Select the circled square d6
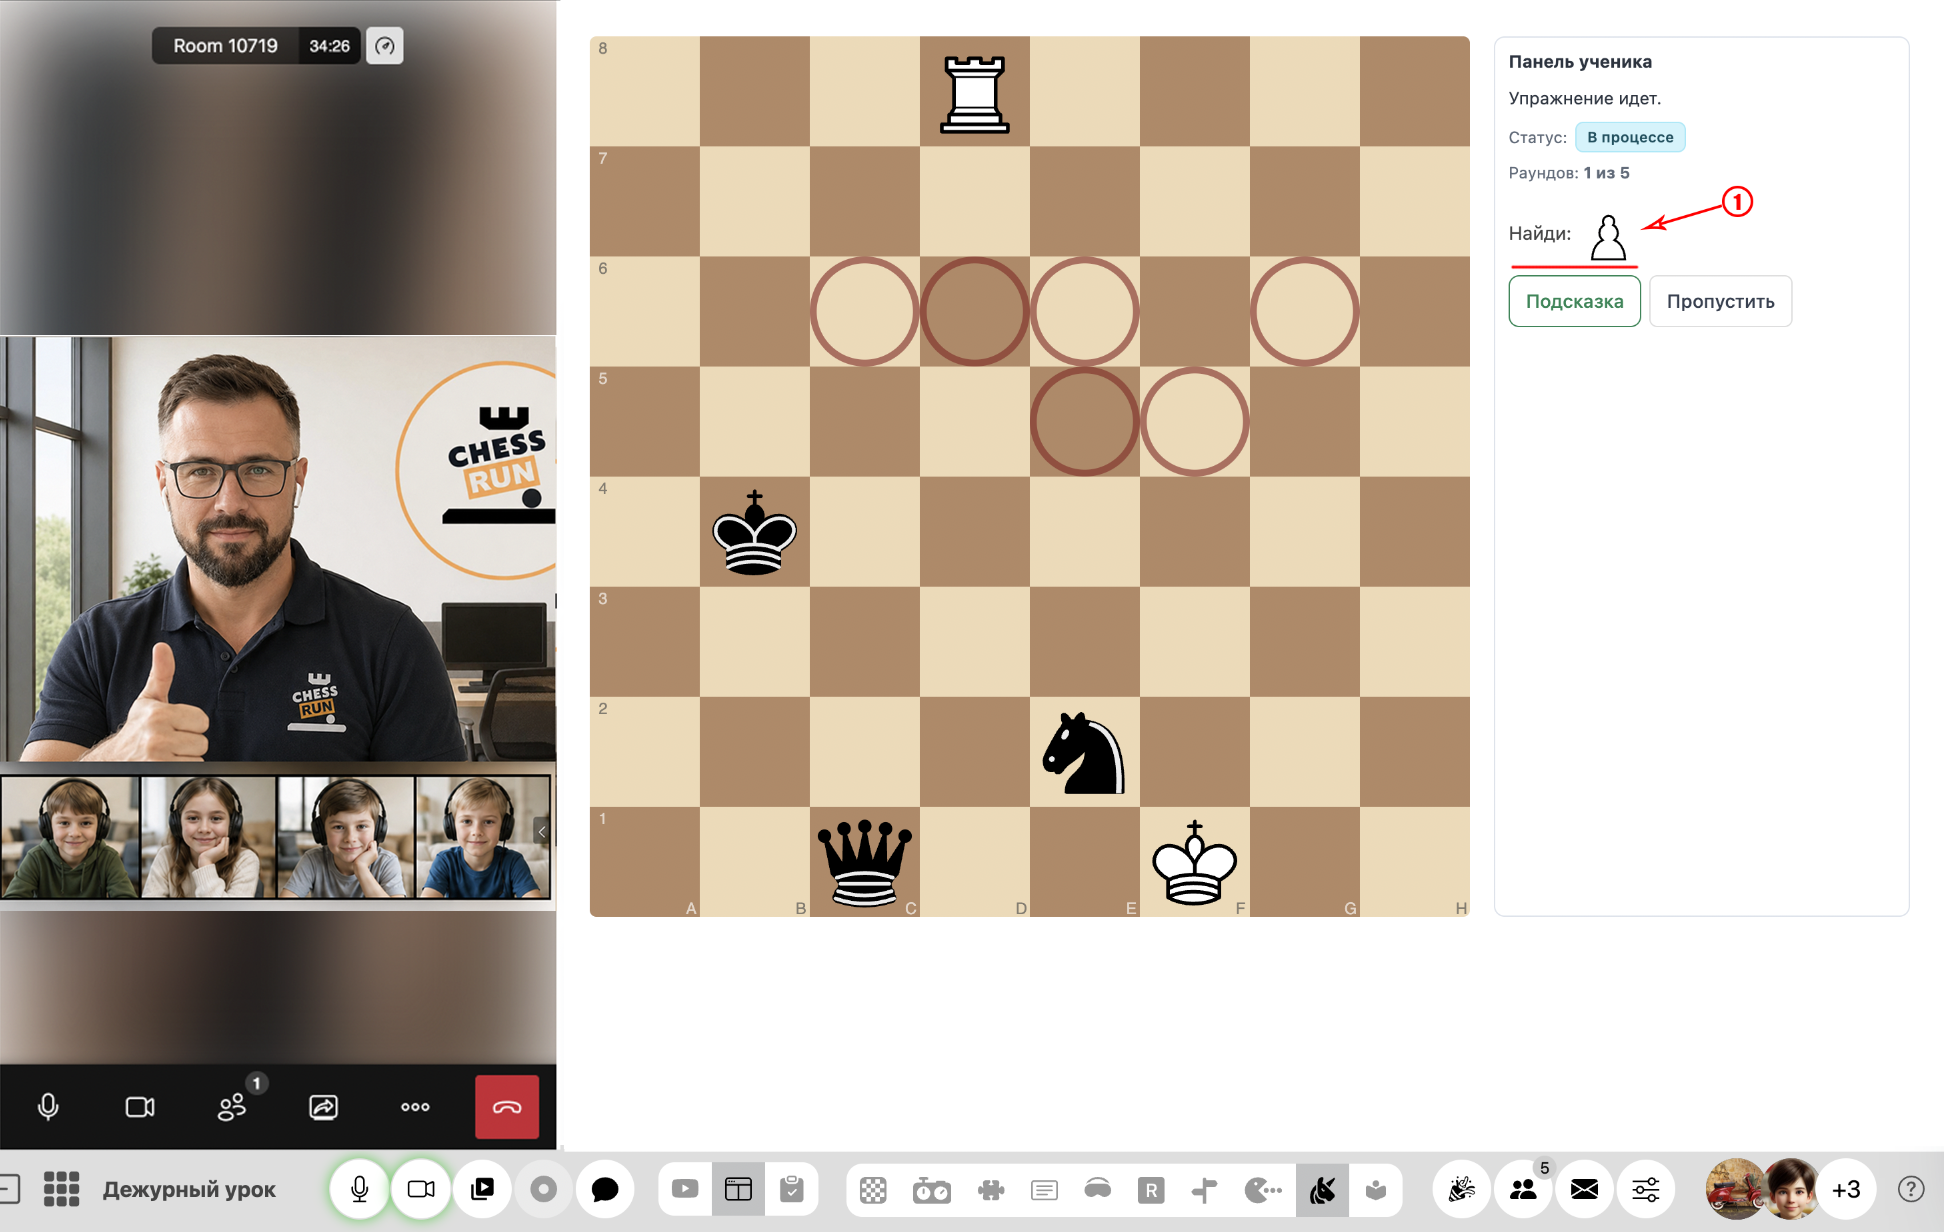This screenshot has height=1232, width=1944. pos(975,311)
